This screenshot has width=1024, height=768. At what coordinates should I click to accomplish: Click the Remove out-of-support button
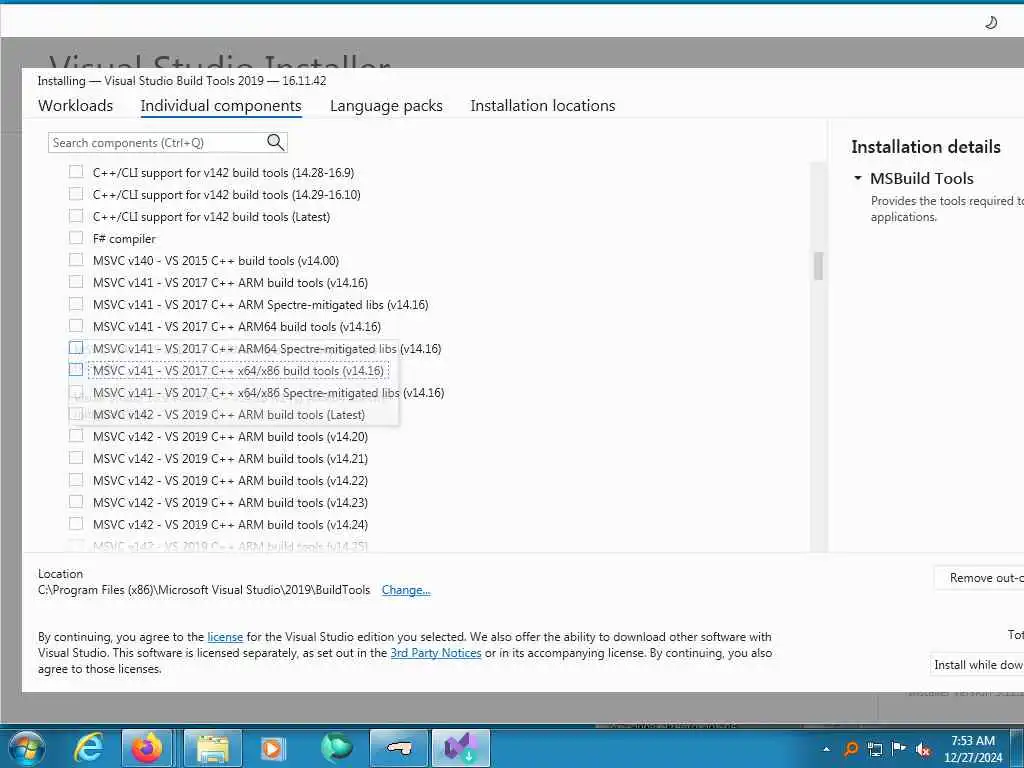point(979,578)
